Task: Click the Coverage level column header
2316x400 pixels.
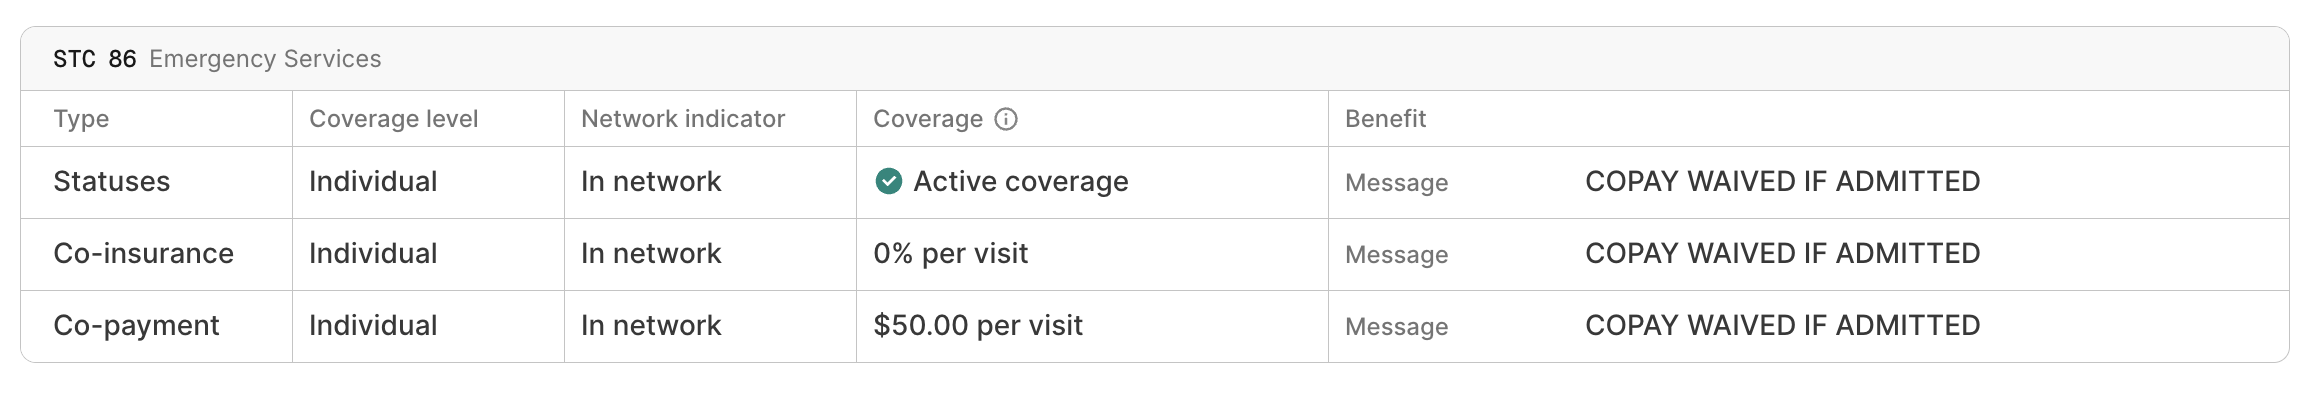Action: tap(394, 119)
